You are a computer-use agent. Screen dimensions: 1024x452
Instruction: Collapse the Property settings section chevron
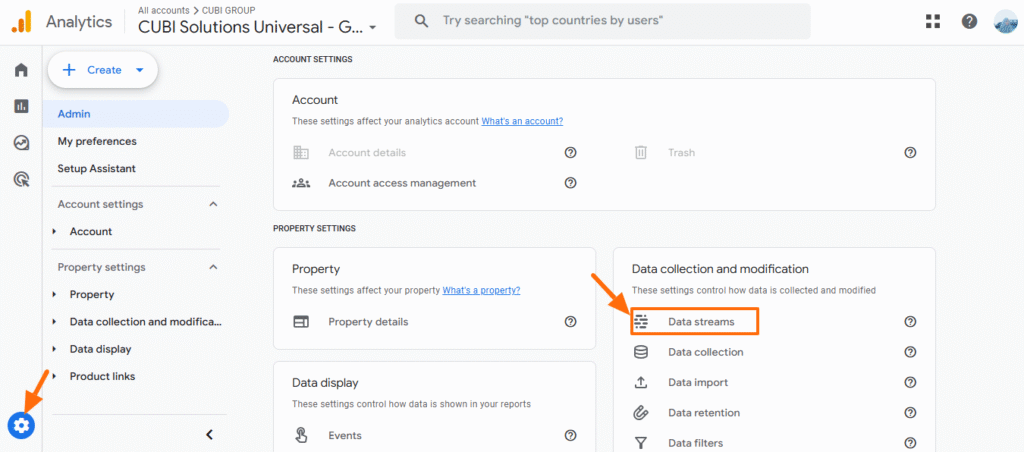pos(212,267)
